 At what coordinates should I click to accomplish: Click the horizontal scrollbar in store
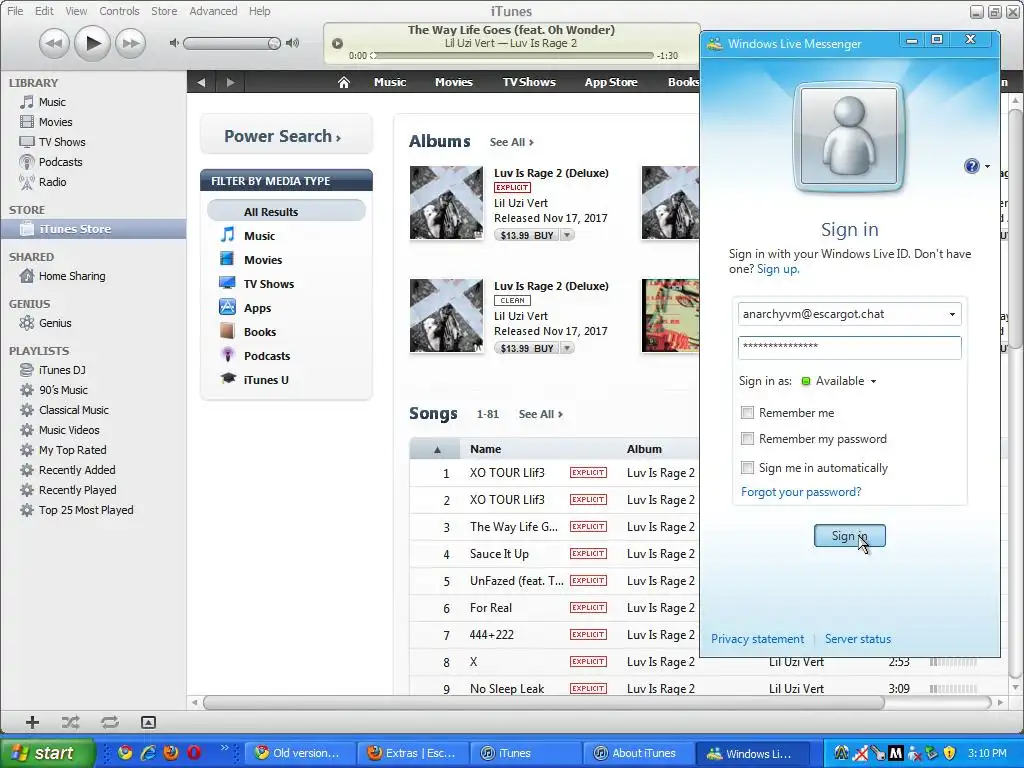coord(543,703)
